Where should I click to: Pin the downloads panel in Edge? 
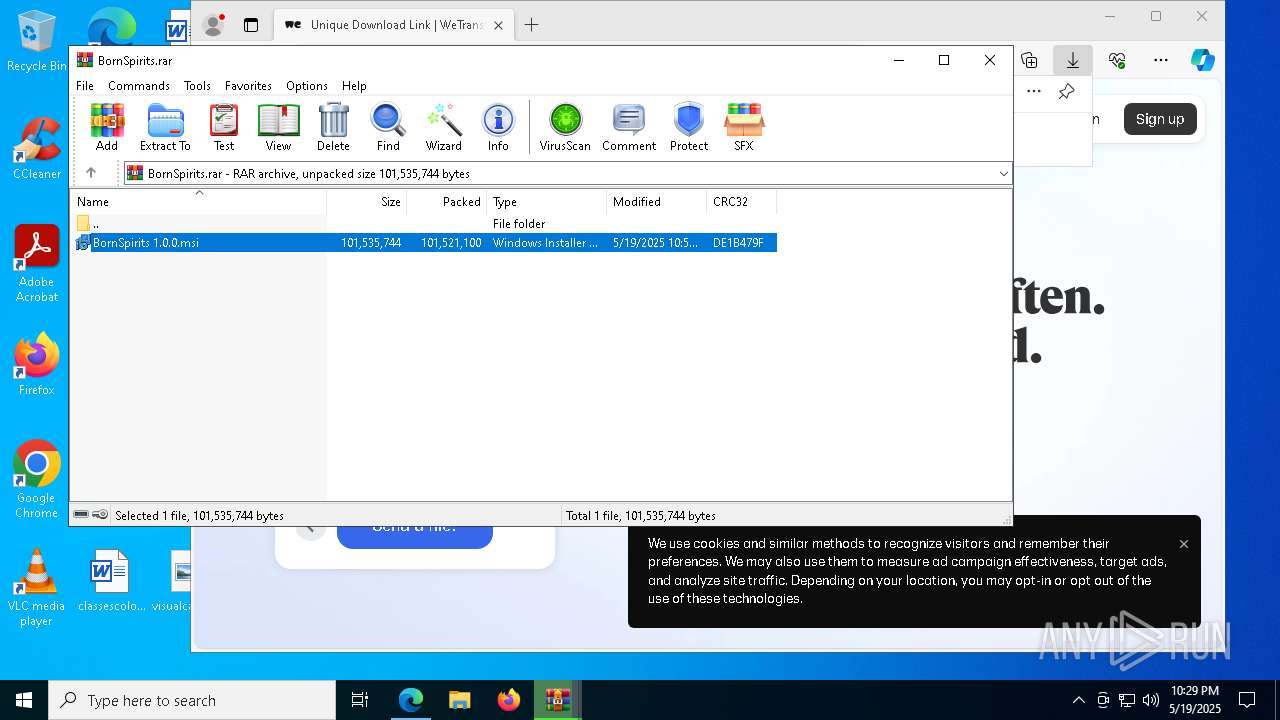(1066, 92)
